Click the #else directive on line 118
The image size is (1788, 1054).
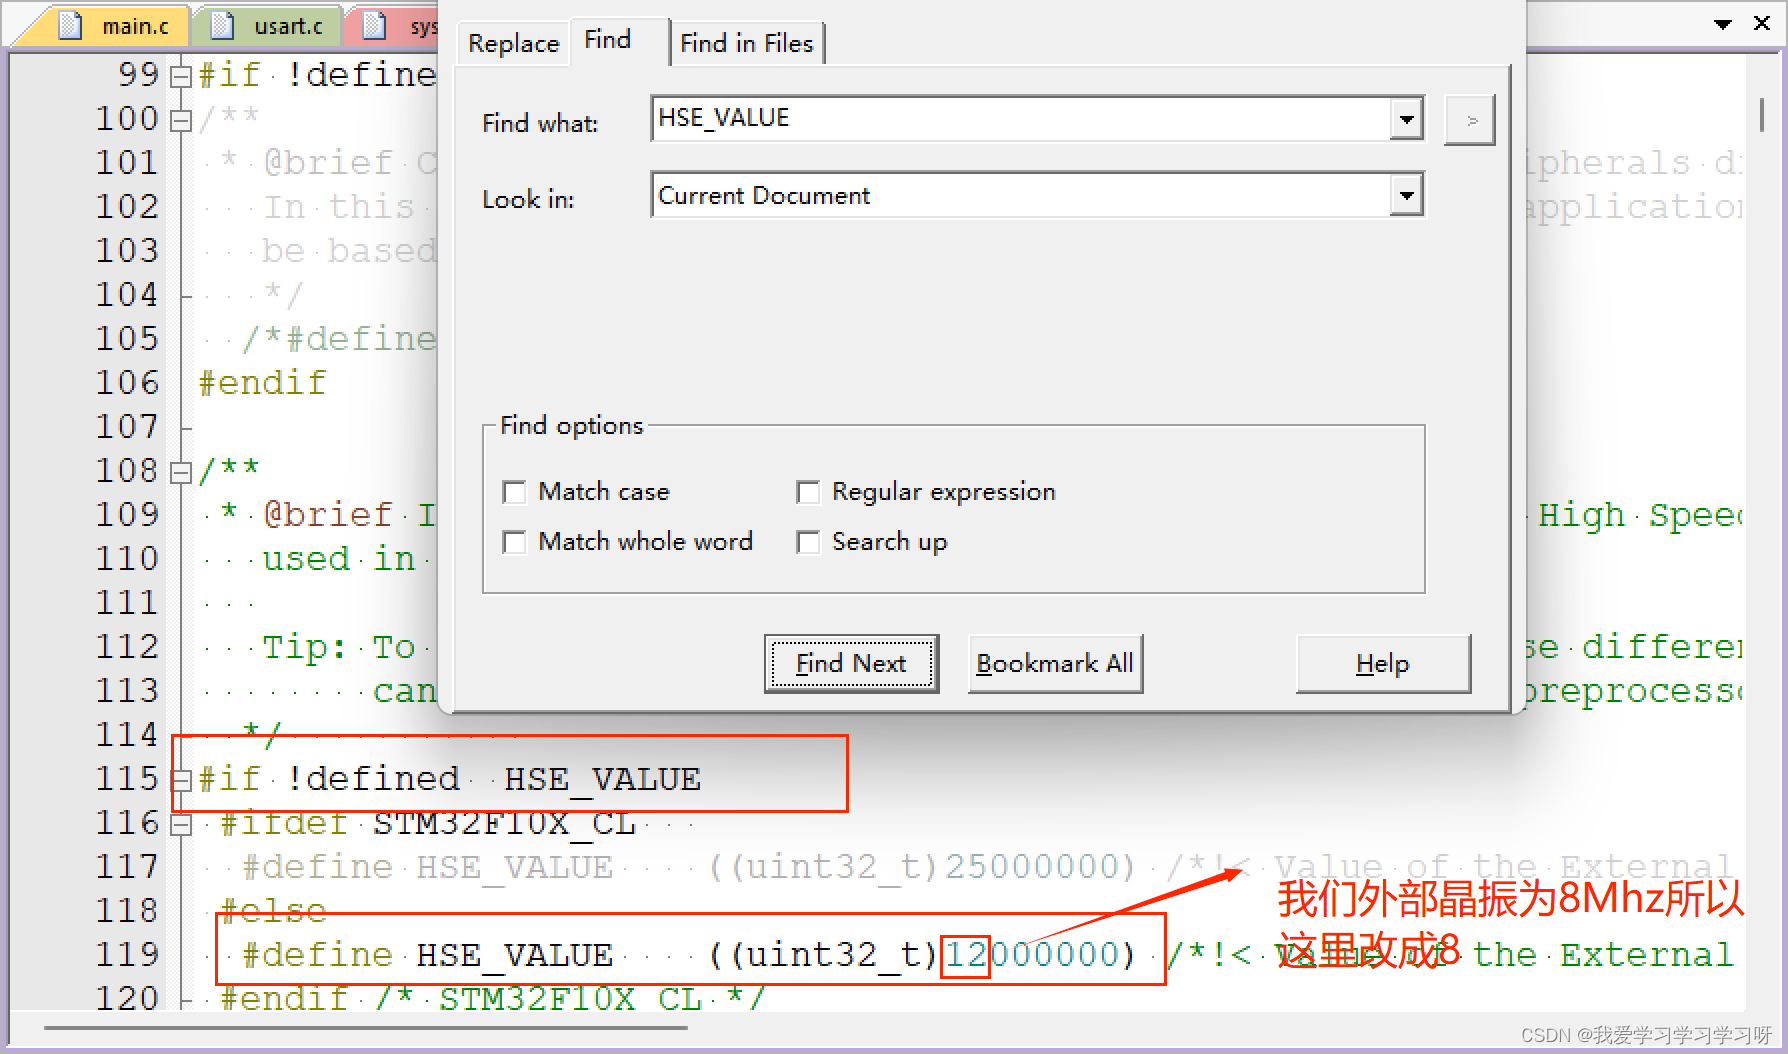coord(273,911)
